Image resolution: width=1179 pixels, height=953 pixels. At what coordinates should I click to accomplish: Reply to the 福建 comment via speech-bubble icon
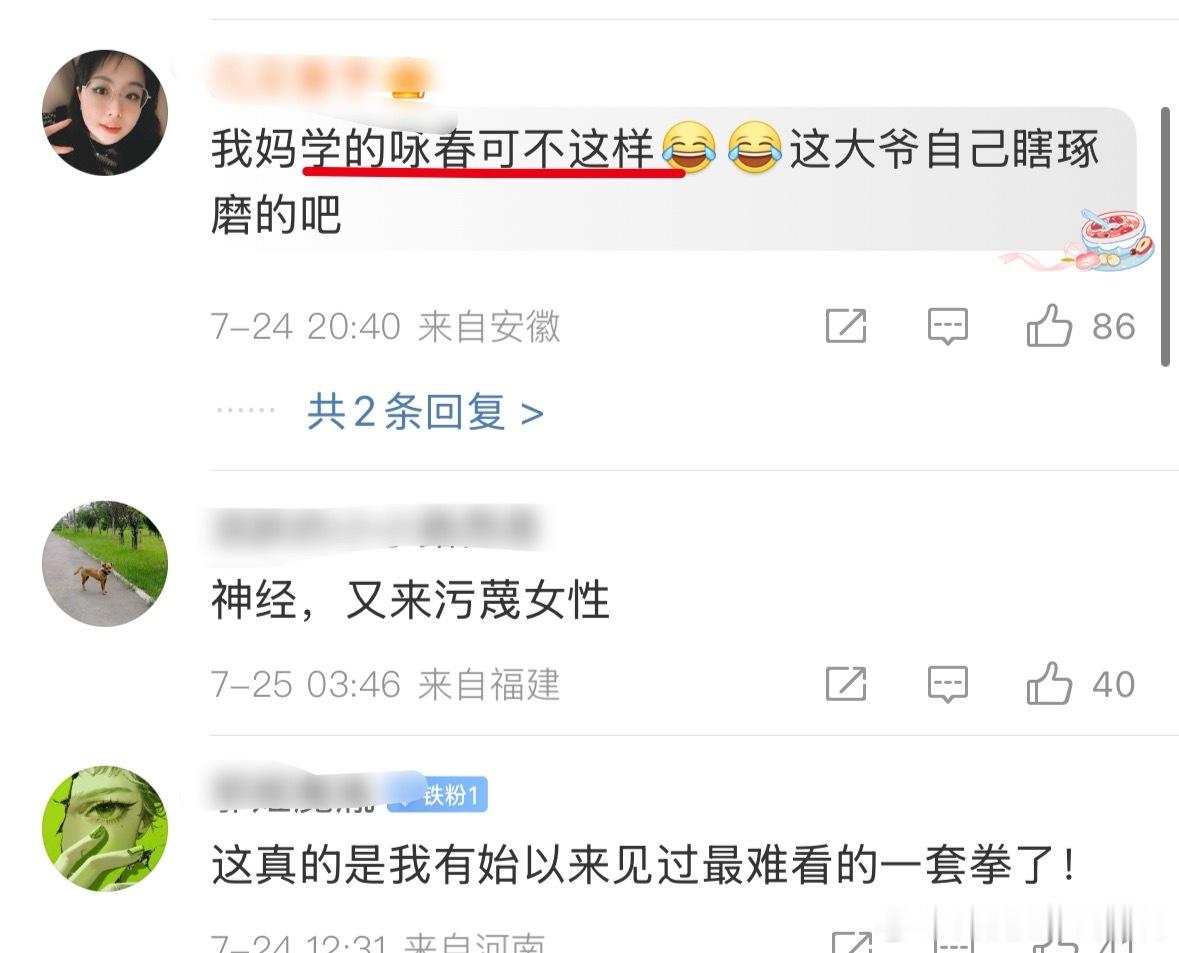tap(947, 684)
